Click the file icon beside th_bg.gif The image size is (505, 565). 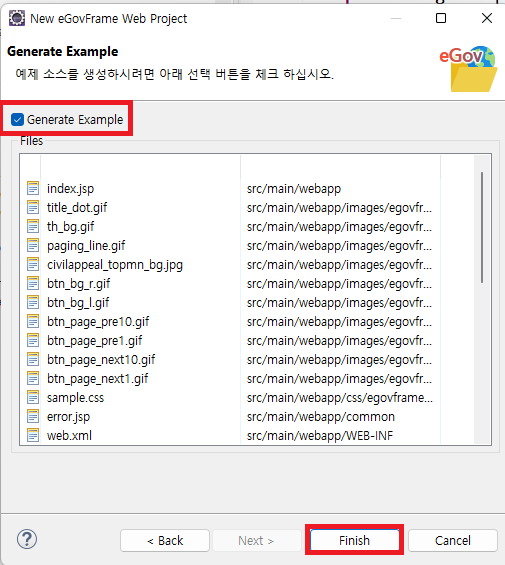pyautogui.click(x=33, y=227)
